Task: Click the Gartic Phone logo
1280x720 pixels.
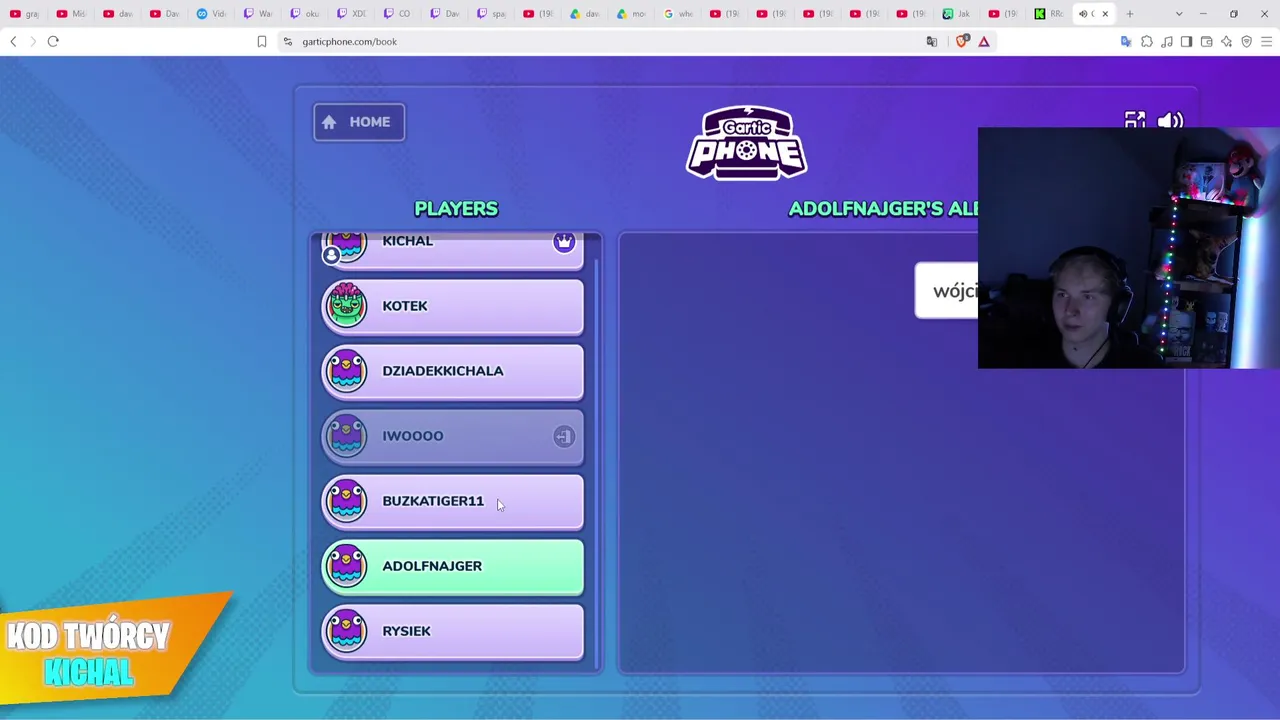Action: pos(747,143)
